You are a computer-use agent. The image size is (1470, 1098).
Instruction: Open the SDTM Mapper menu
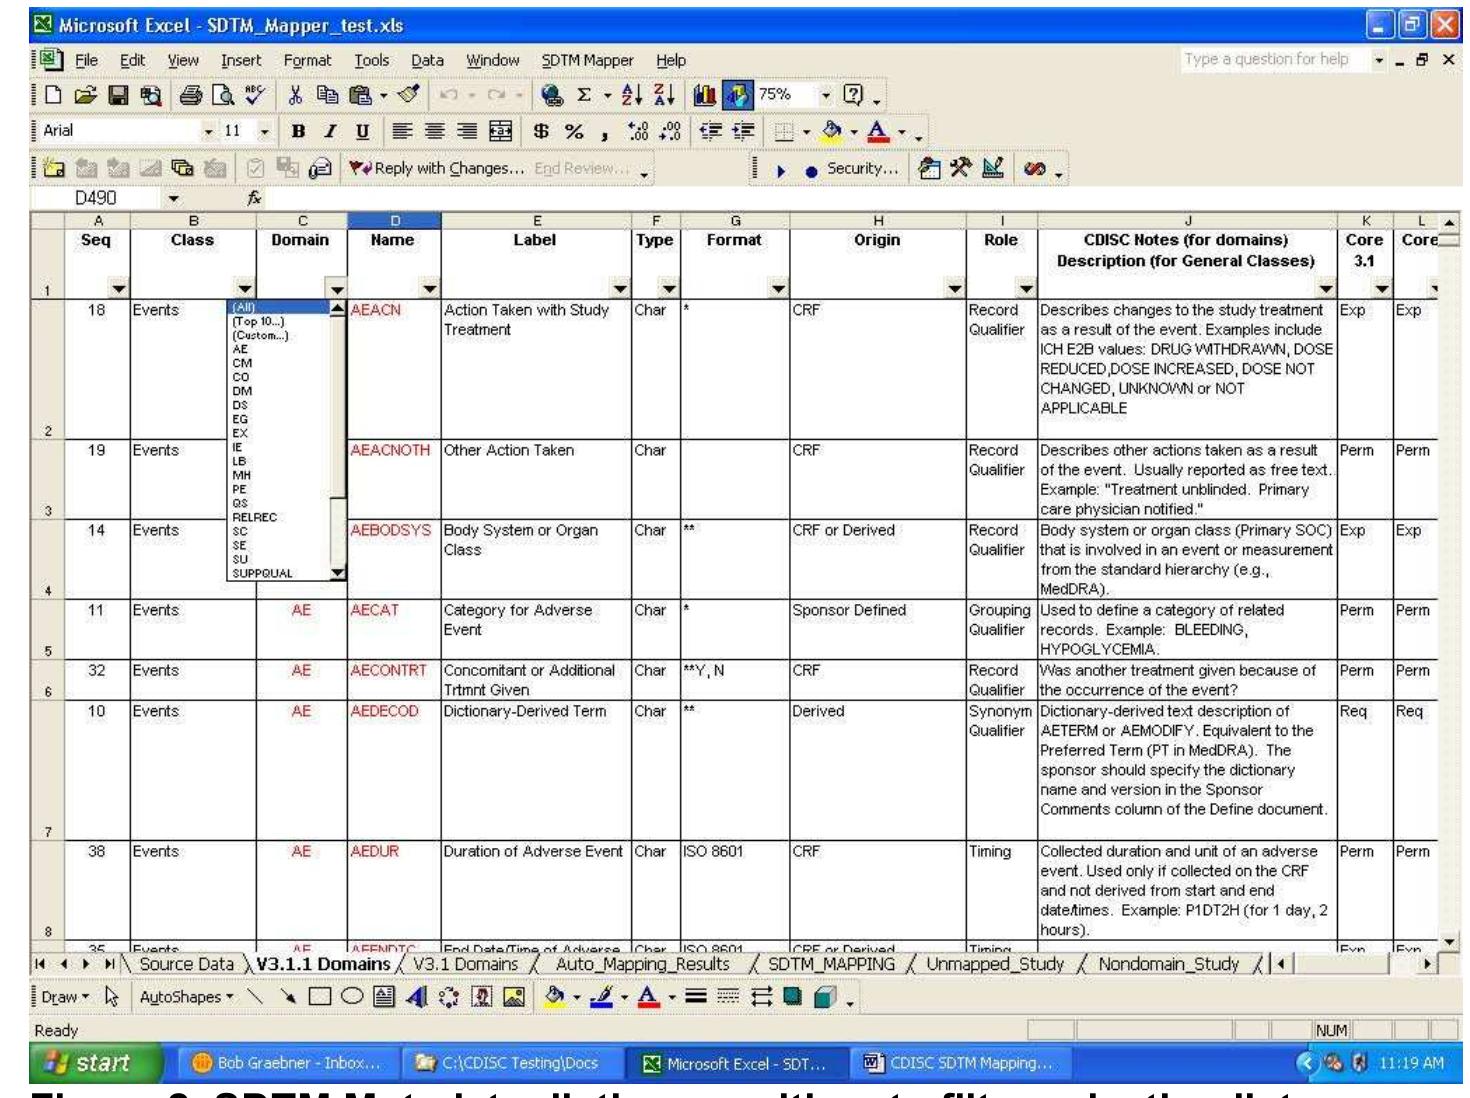(x=588, y=60)
